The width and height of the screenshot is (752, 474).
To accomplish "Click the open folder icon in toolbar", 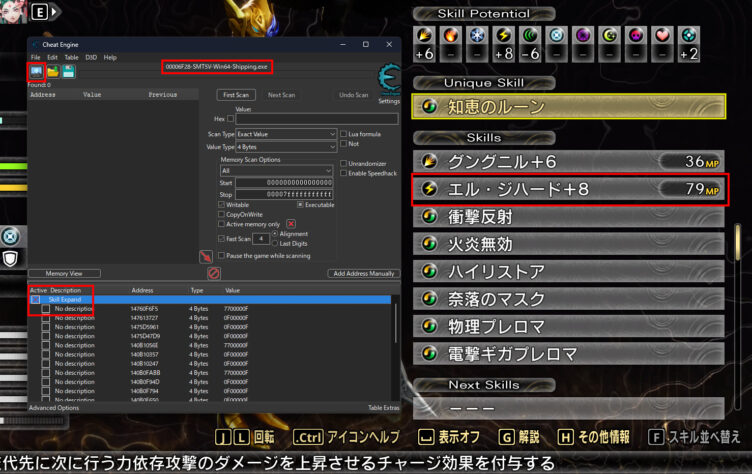I will (52, 71).
